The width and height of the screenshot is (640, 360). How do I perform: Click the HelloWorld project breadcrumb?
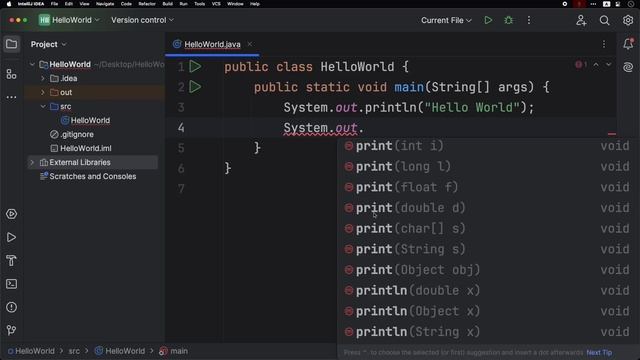coord(31,351)
